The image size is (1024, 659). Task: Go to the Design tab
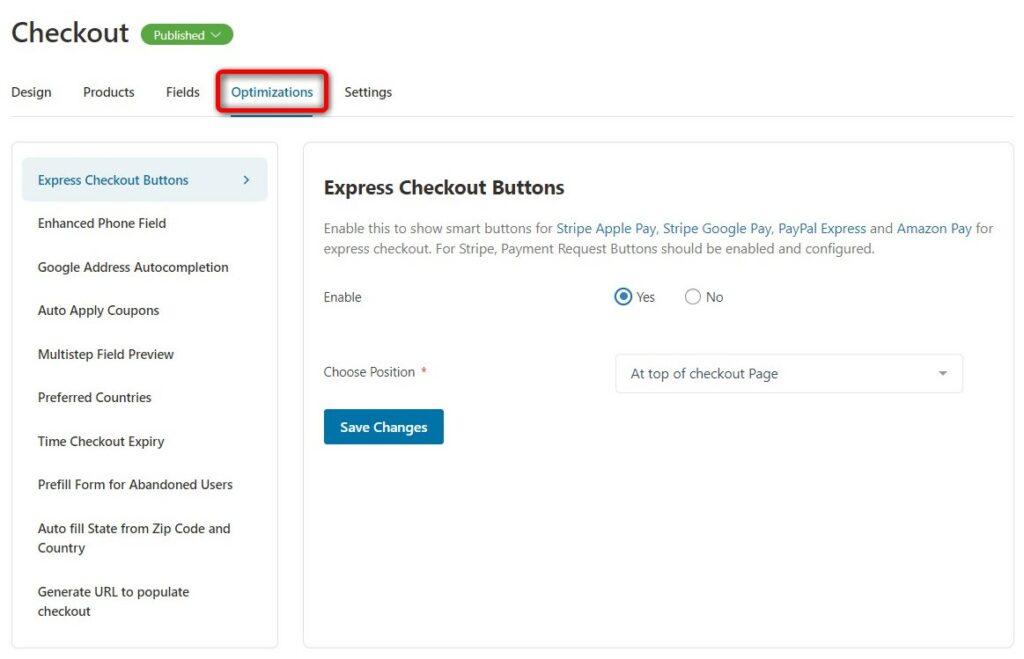[31, 92]
